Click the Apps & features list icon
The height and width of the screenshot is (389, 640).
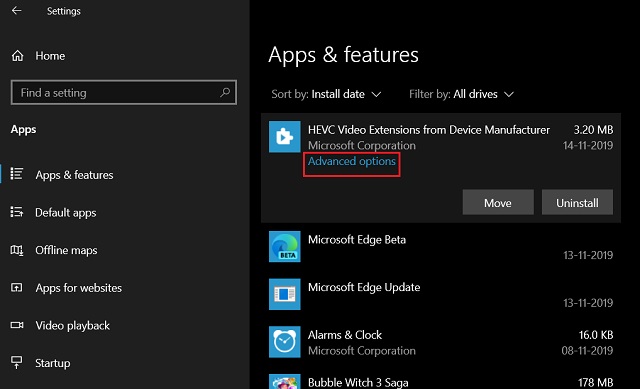coord(17,174)
